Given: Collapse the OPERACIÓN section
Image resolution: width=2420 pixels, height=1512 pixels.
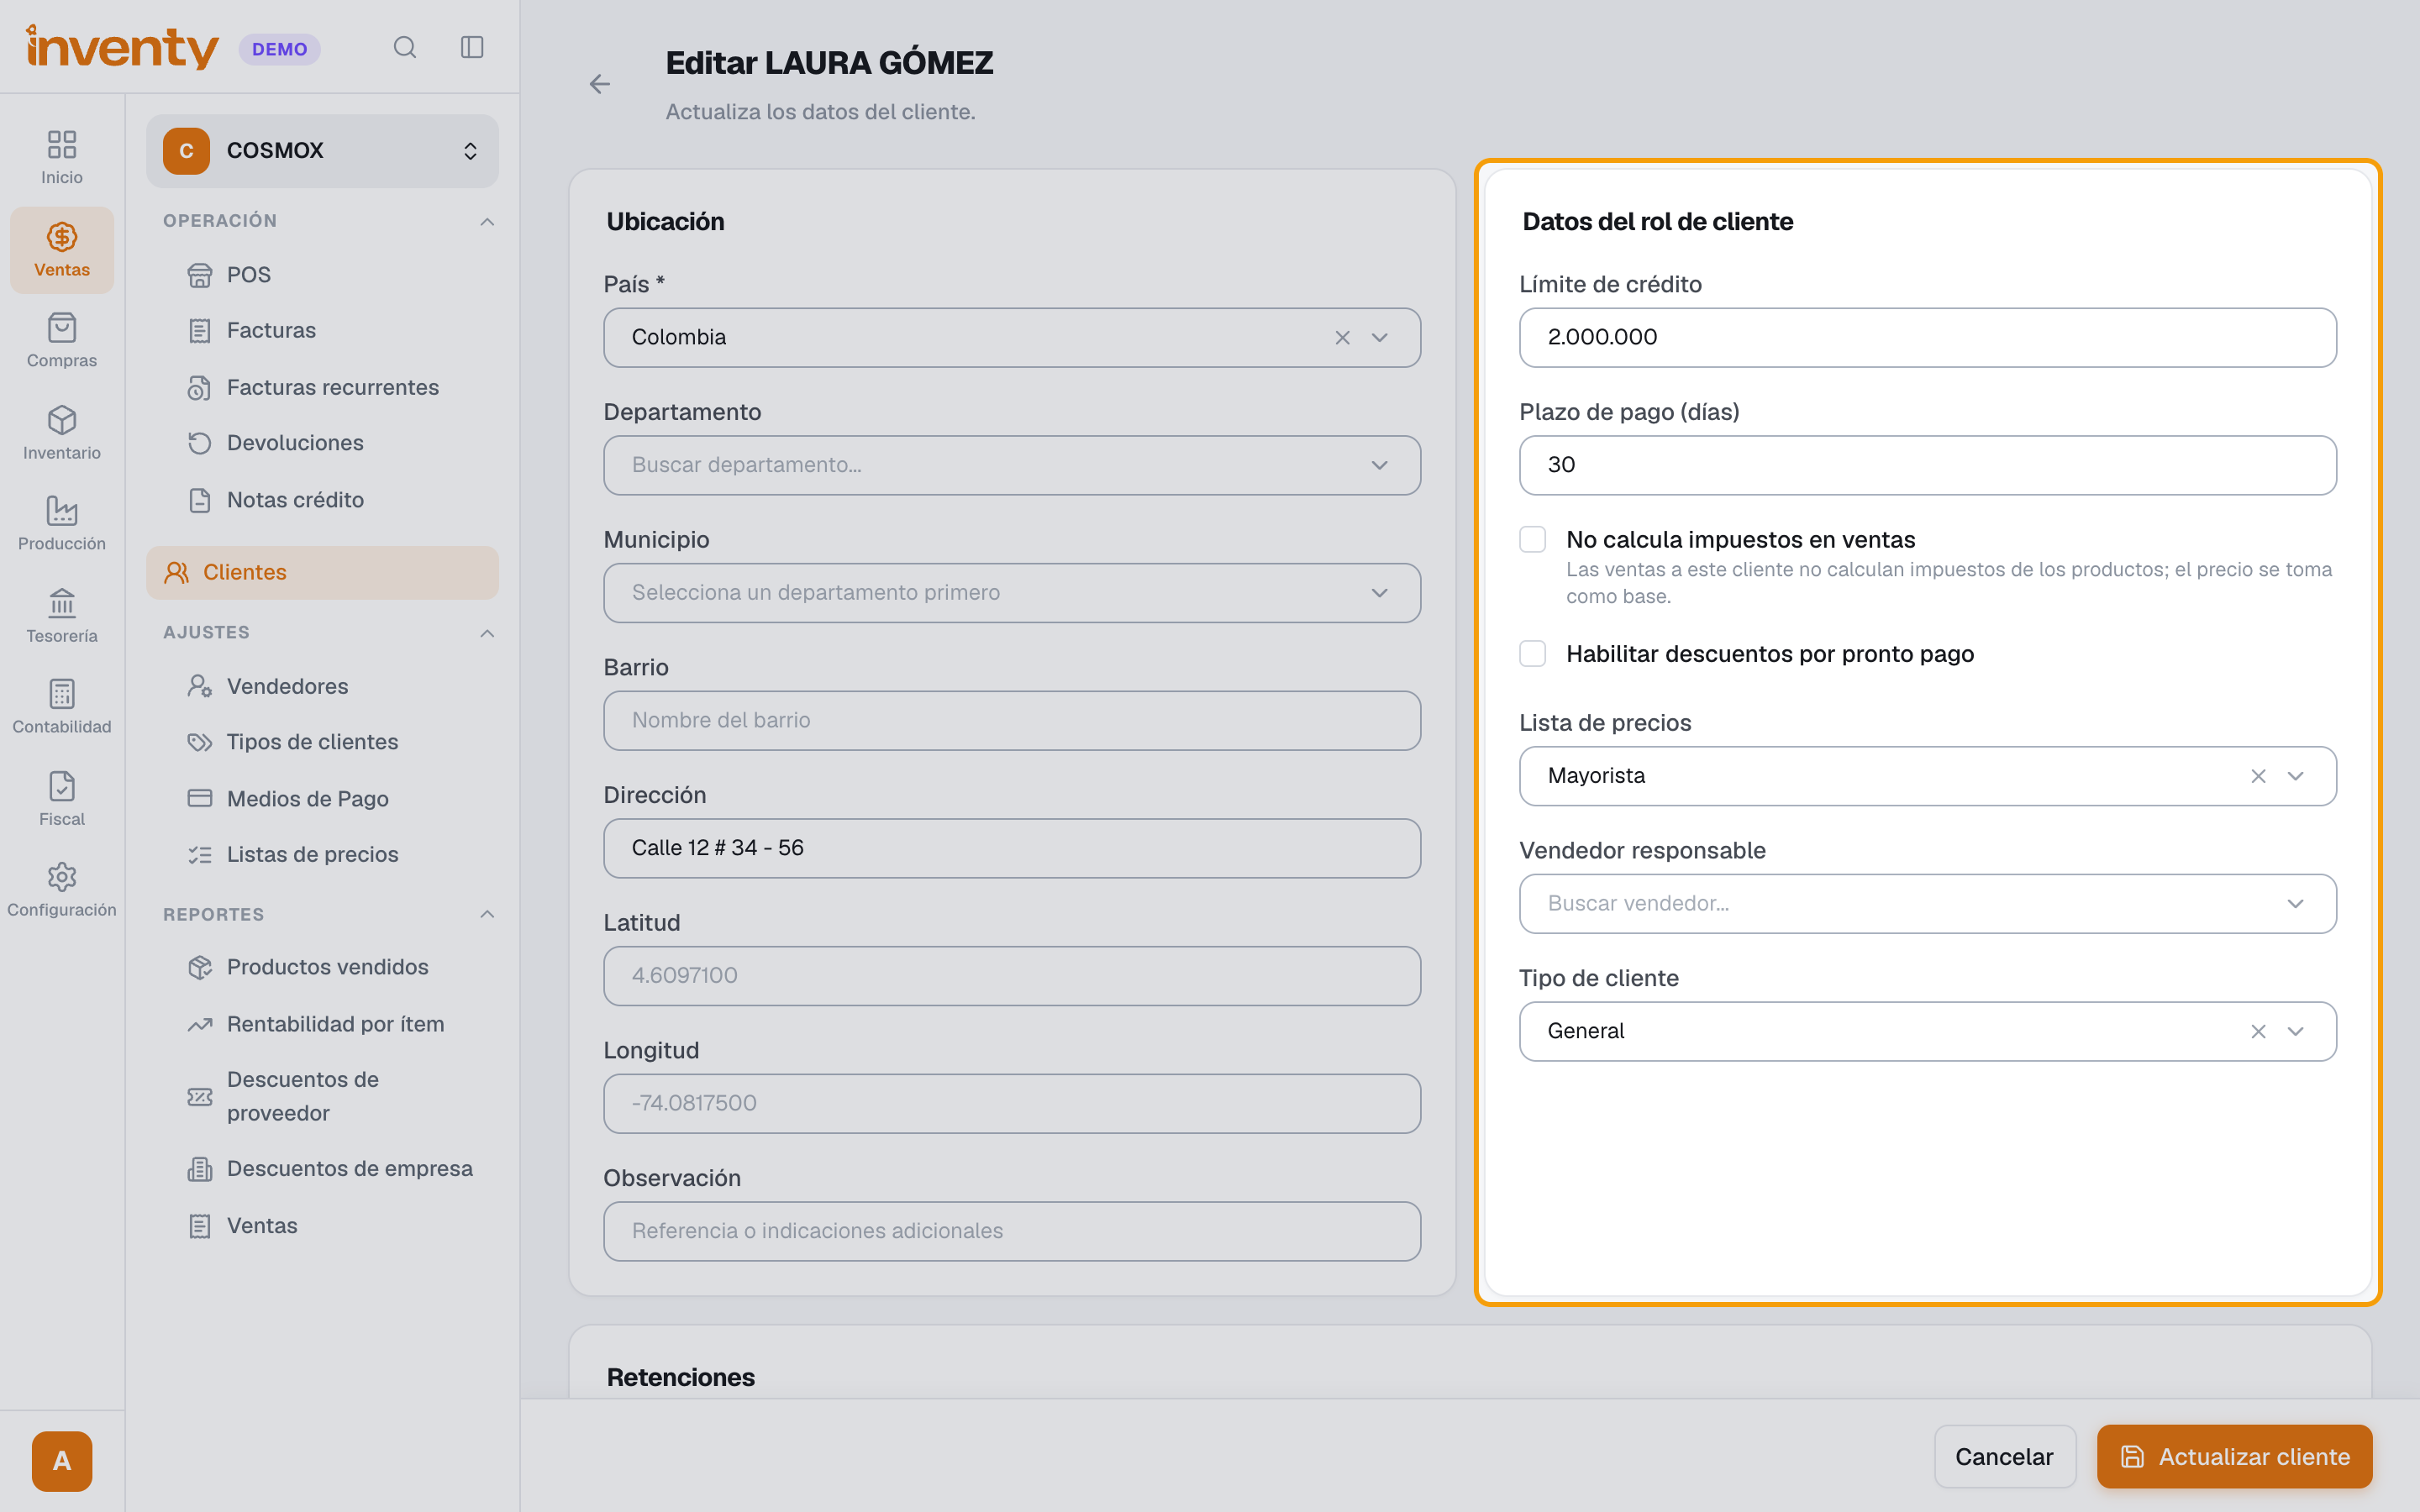Looking at the screenshot, I should click(487, 221).
